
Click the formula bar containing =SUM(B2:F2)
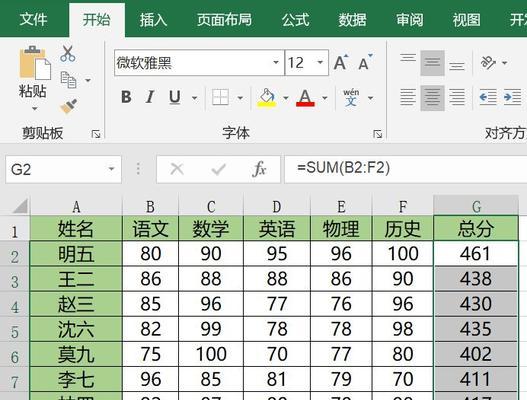click(x=405, y=169)
